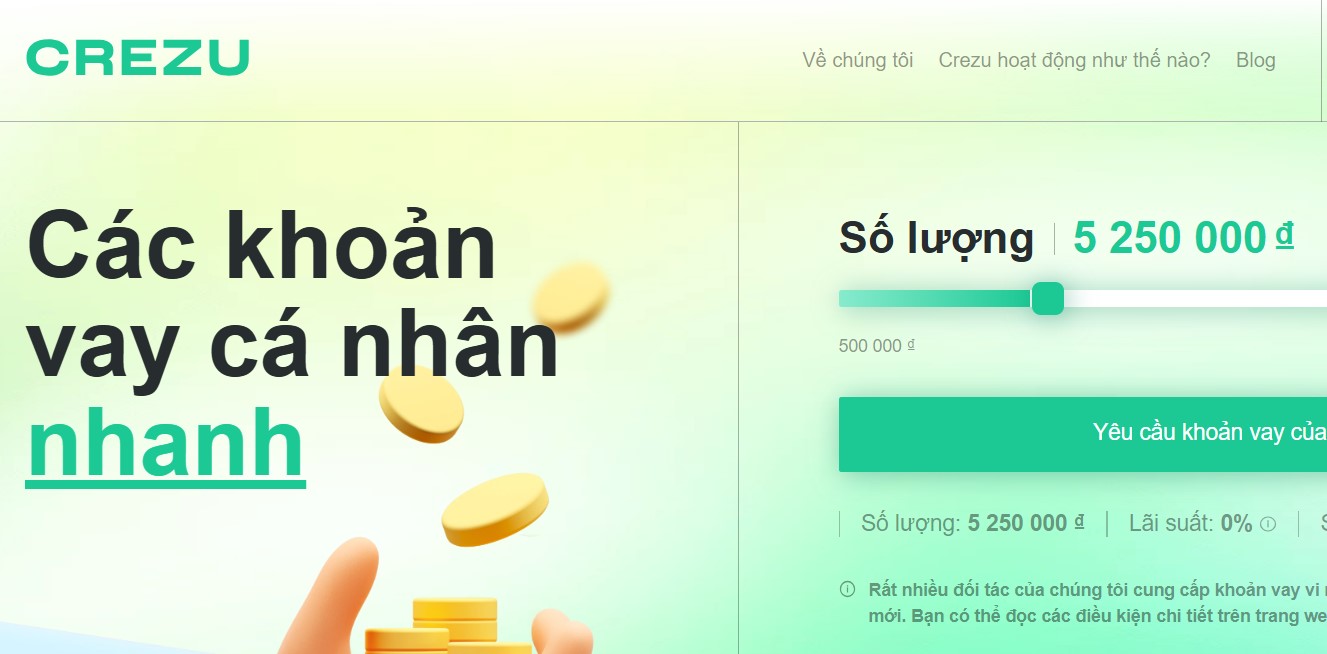Click the blurred coin near the heading
This screenshot has width=1327, height=654.
coord(570,296)
